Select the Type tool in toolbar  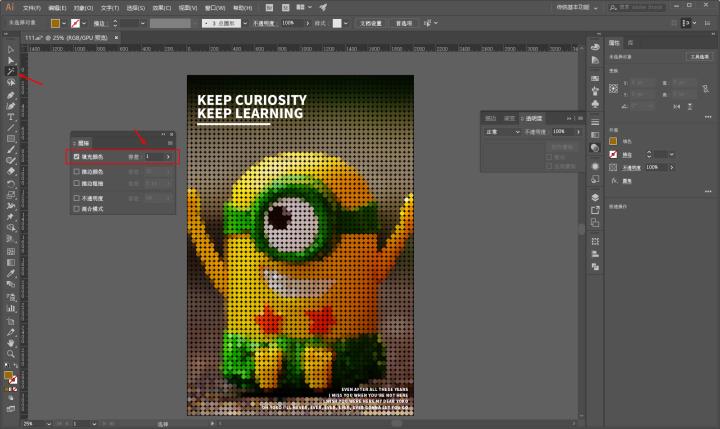pyautogui.click(x=10, y=117)
